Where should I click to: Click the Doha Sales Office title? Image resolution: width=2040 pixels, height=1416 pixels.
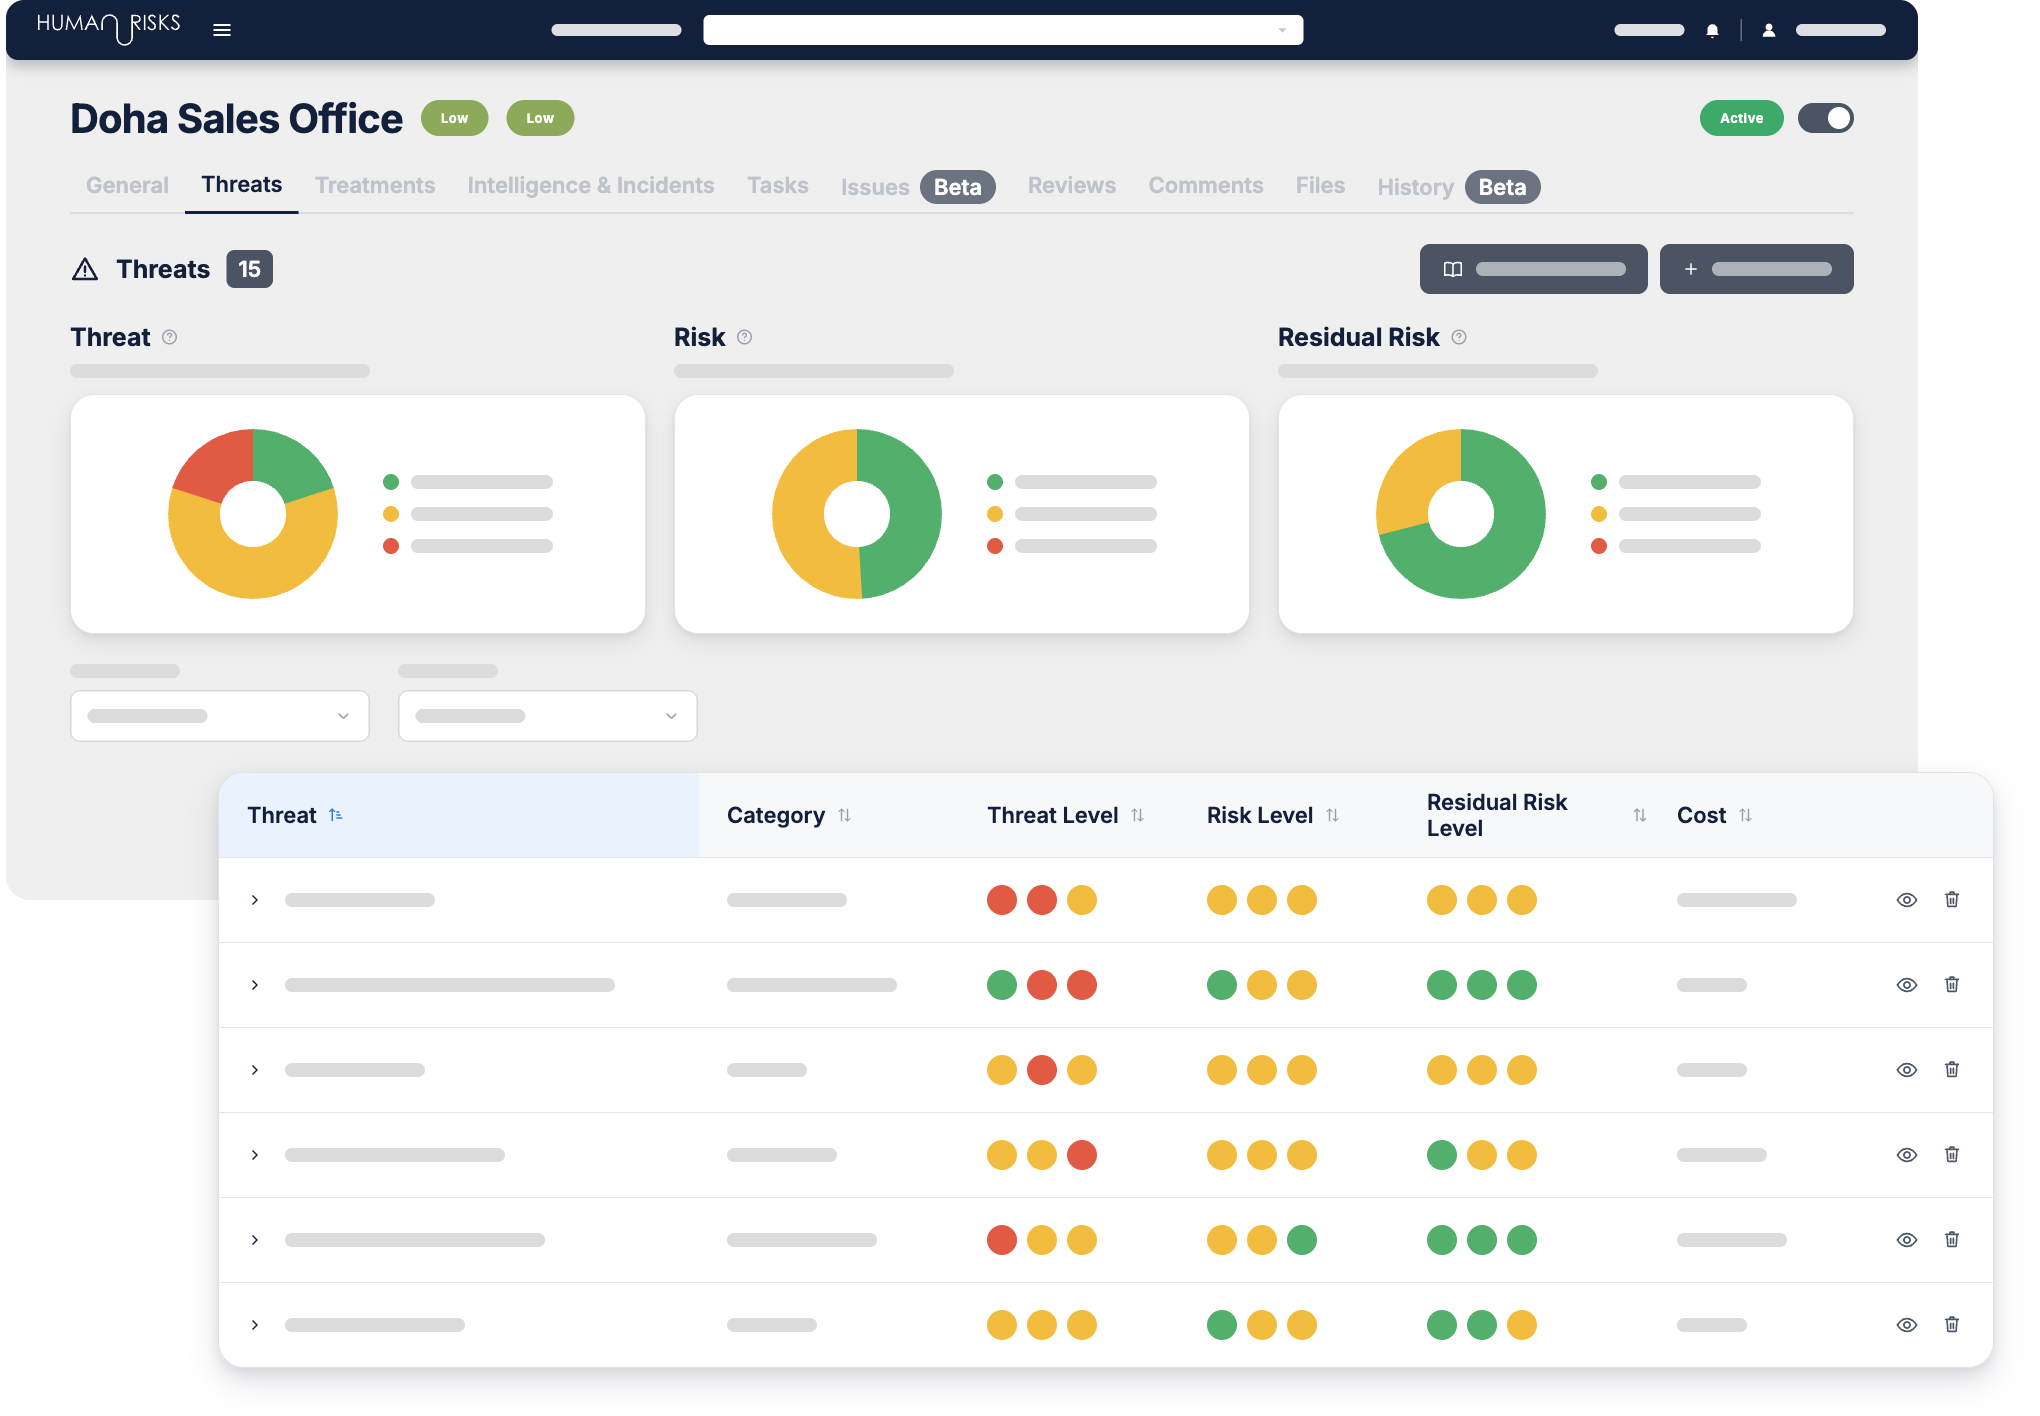[x=236, y=119]
